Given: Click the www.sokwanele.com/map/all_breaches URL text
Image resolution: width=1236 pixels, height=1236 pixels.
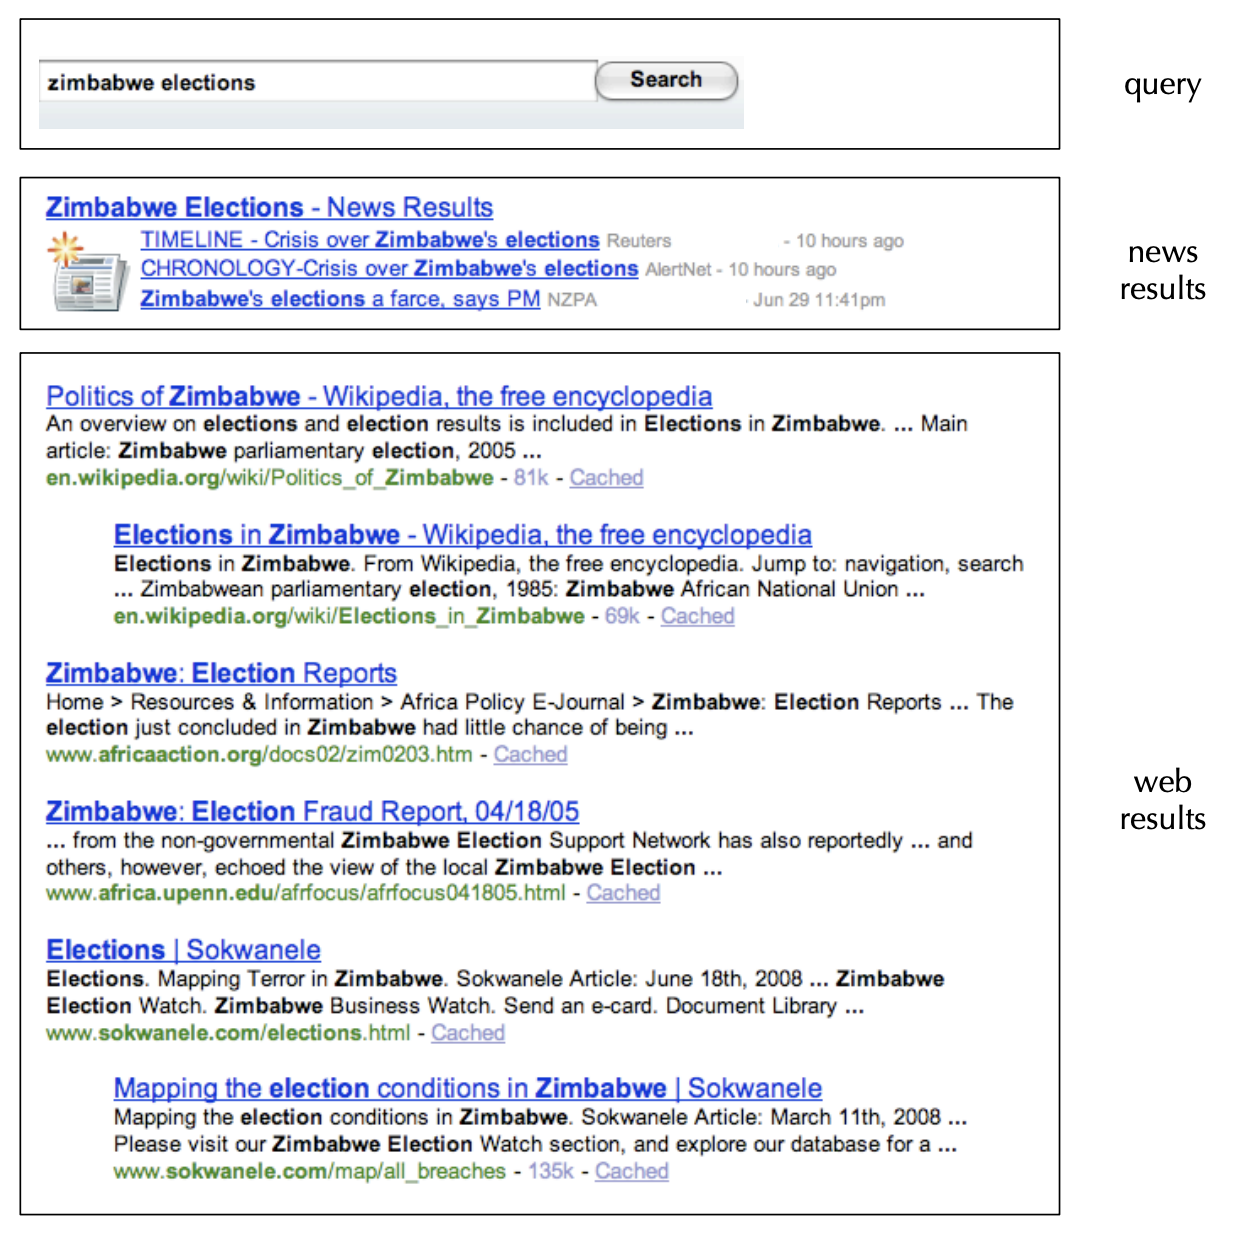Looking at the screenshot, I should 310,1171.
